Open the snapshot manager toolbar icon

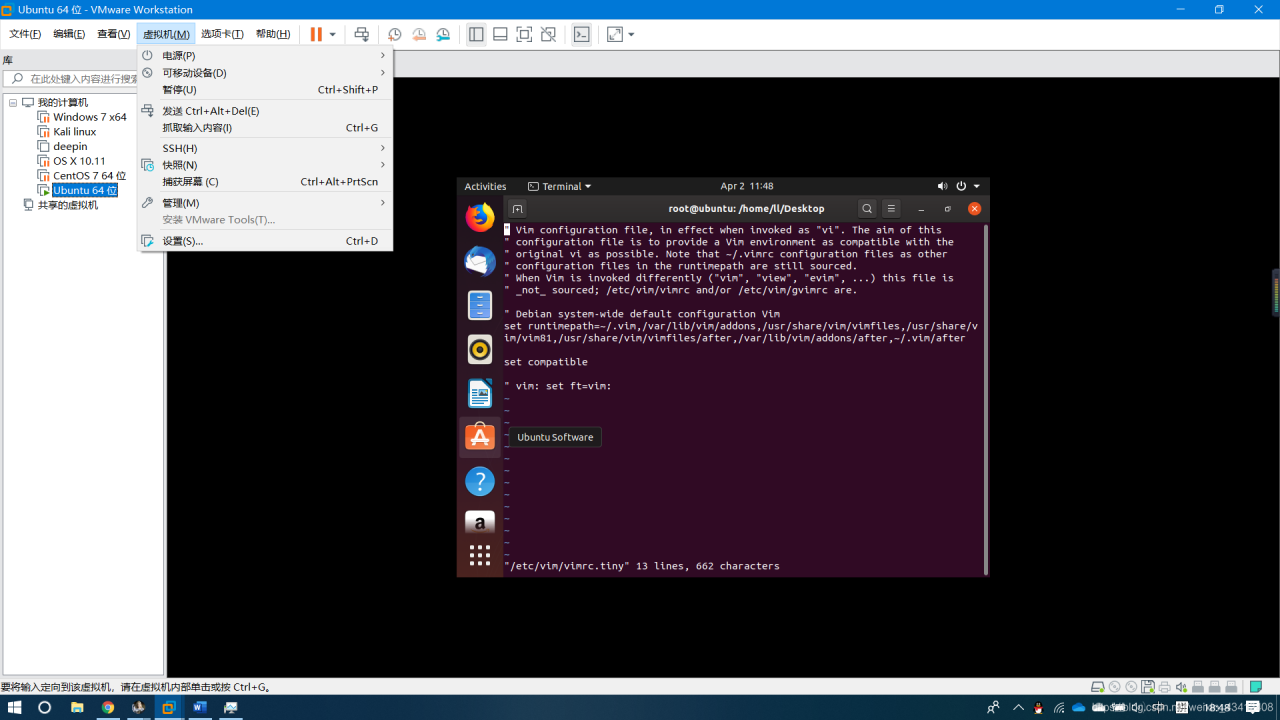(x=443, y=34)
